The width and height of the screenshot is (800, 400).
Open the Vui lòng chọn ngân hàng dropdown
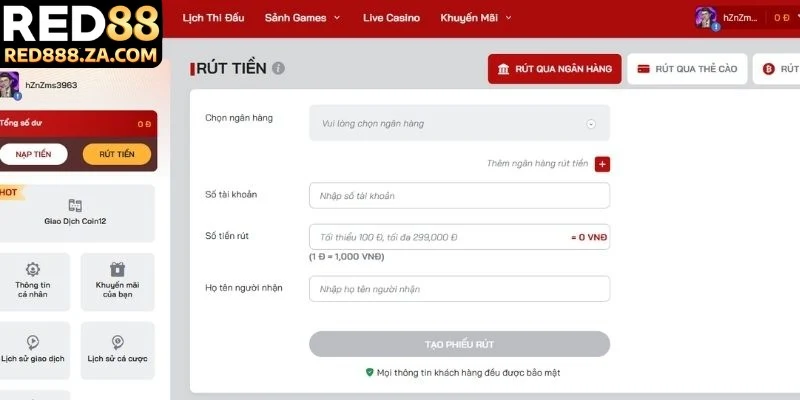pos(459,123)
